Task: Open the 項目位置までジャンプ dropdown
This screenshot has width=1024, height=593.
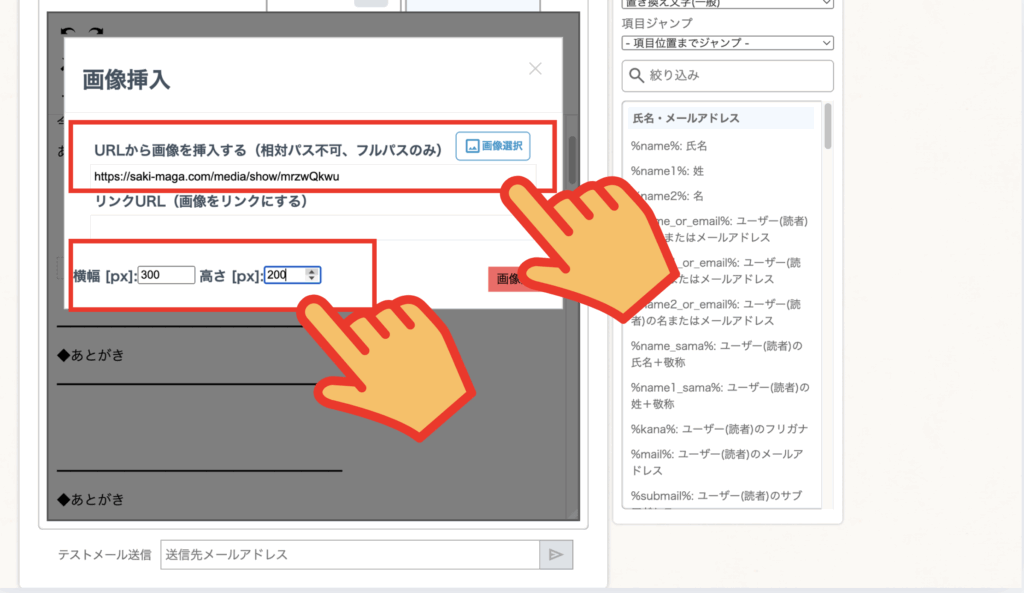Action: [727, 43]
